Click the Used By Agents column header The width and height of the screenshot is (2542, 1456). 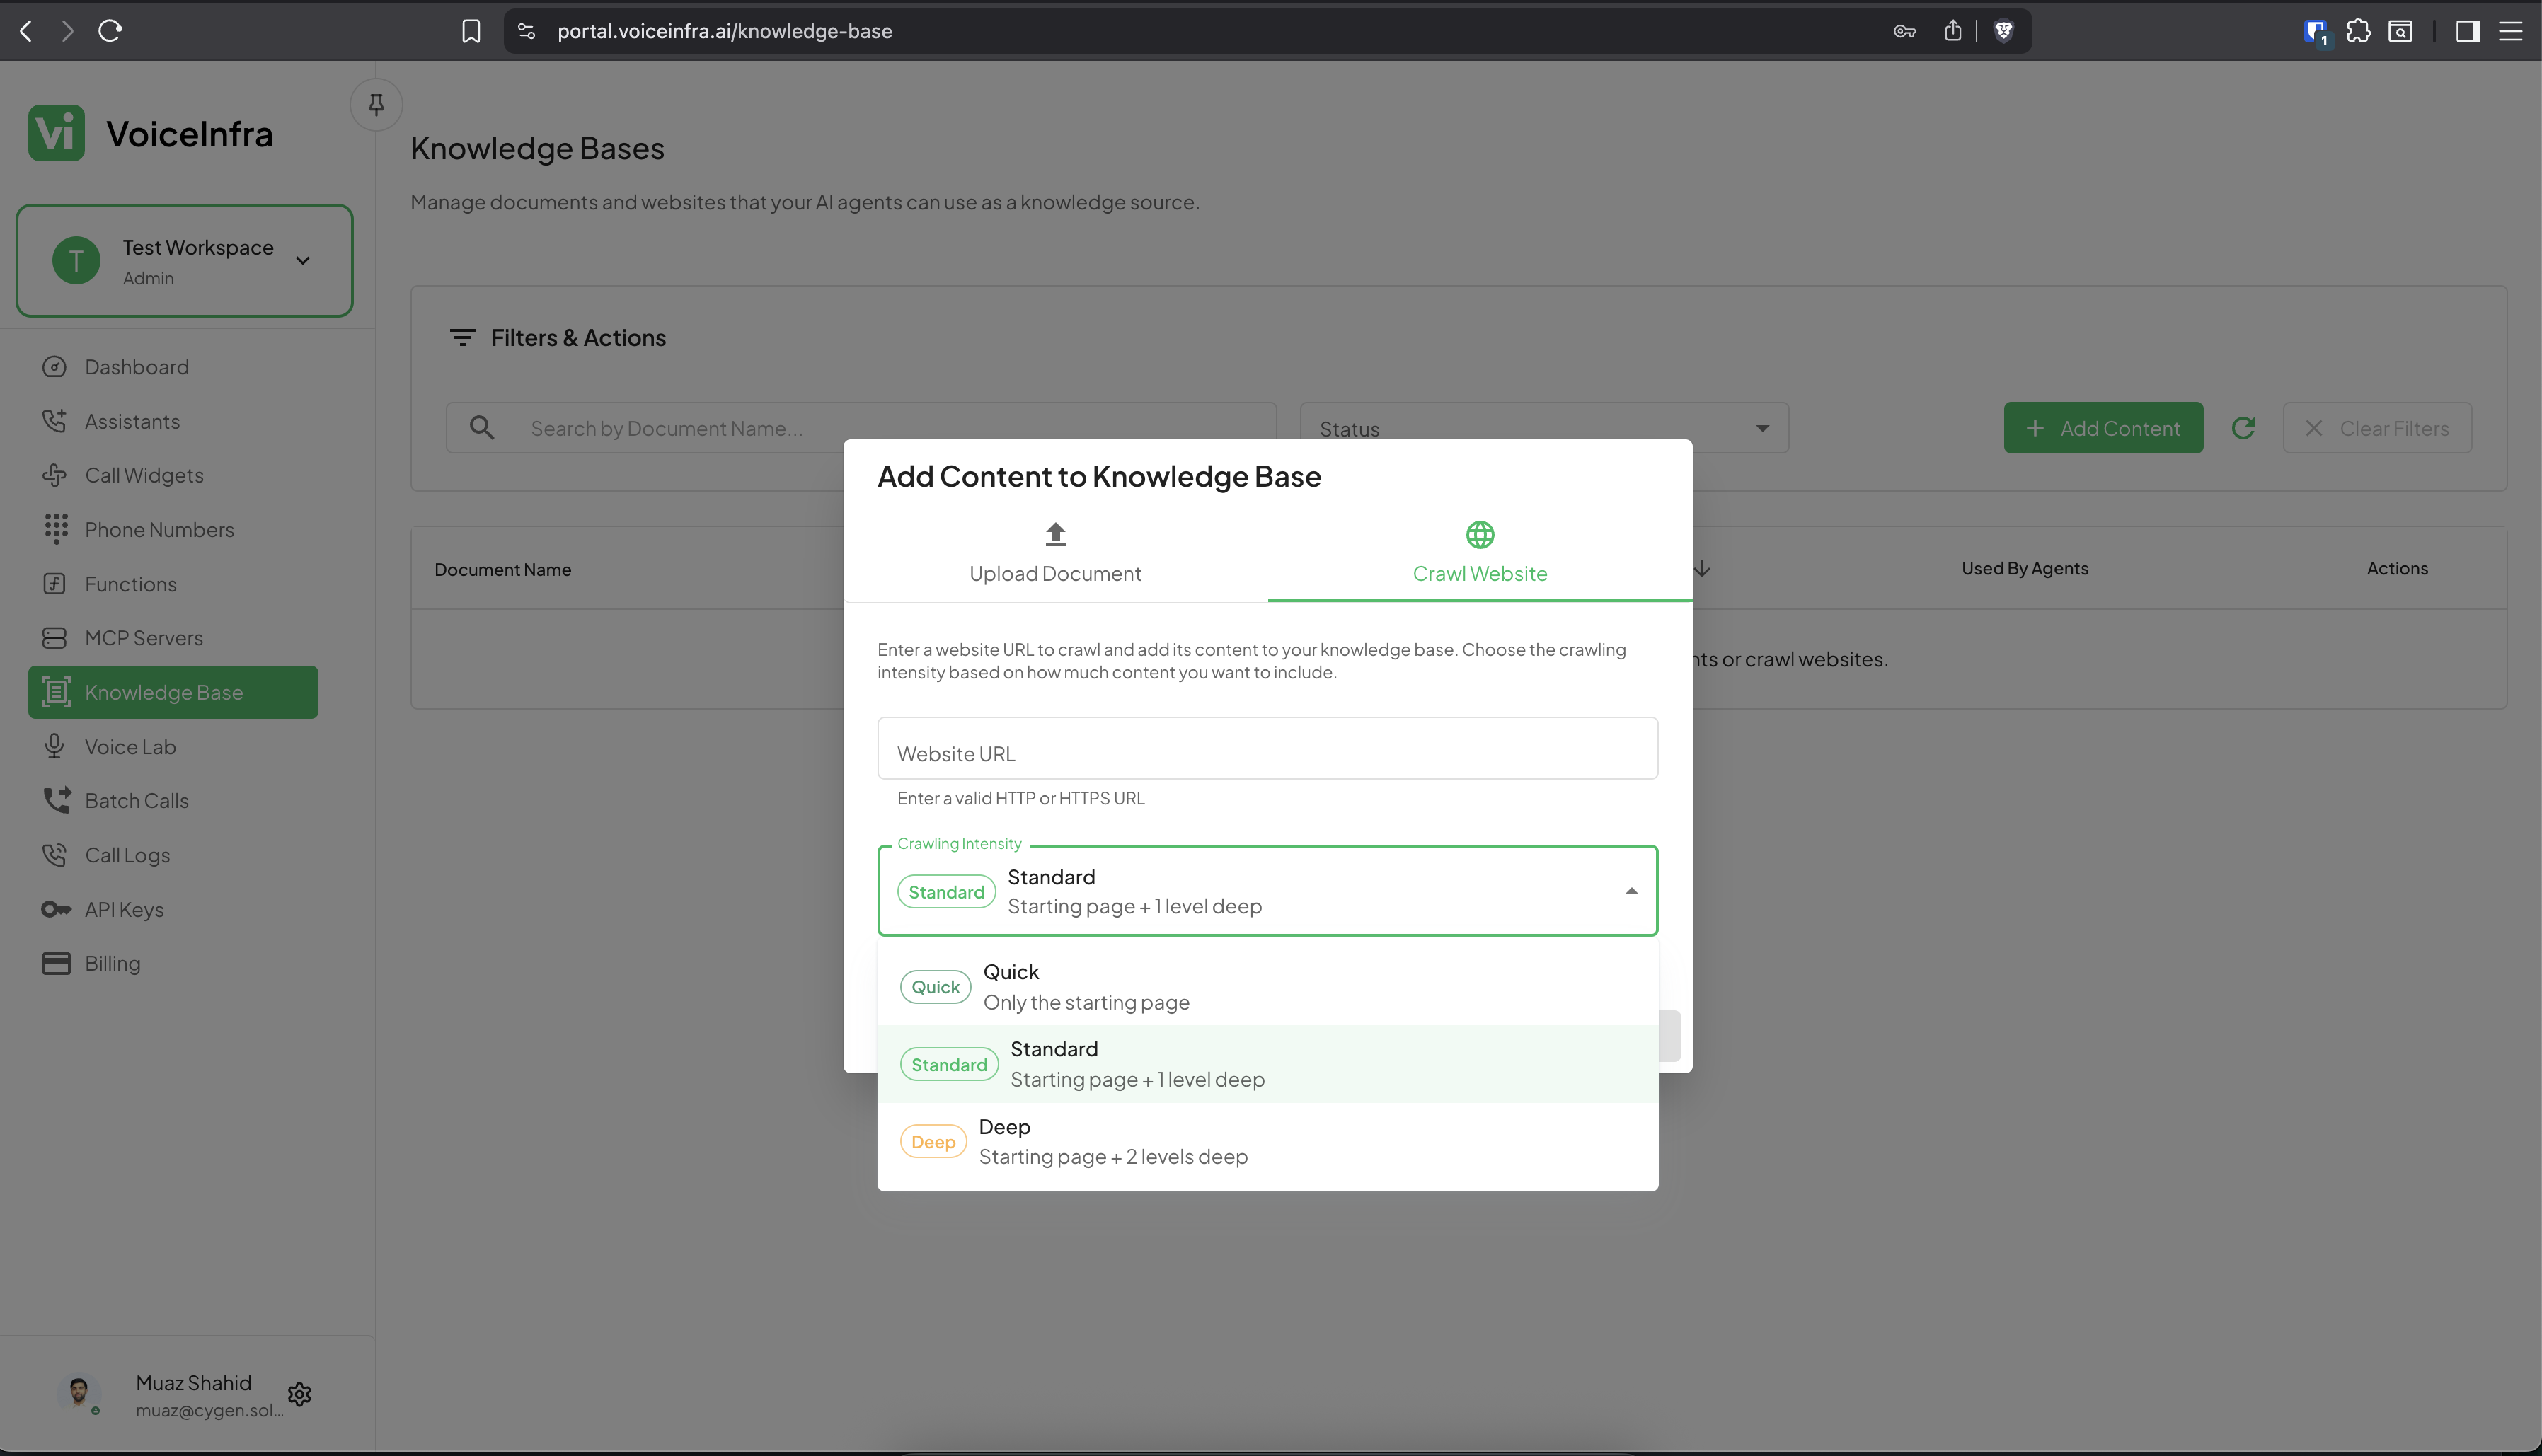[x=2025, y=568]
